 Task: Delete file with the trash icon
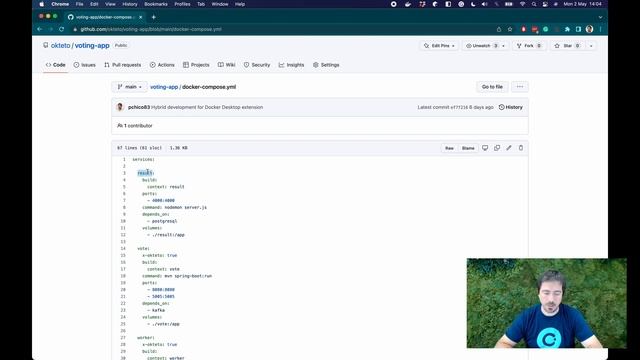(x=521, y=148)
